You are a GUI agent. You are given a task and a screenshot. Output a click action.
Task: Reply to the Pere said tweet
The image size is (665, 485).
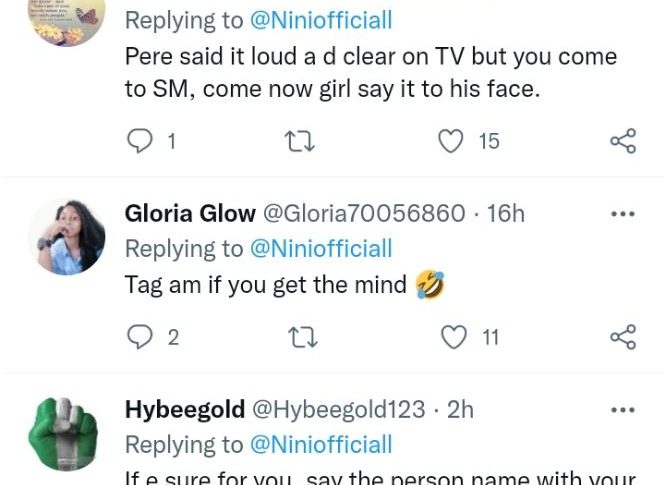141,142
